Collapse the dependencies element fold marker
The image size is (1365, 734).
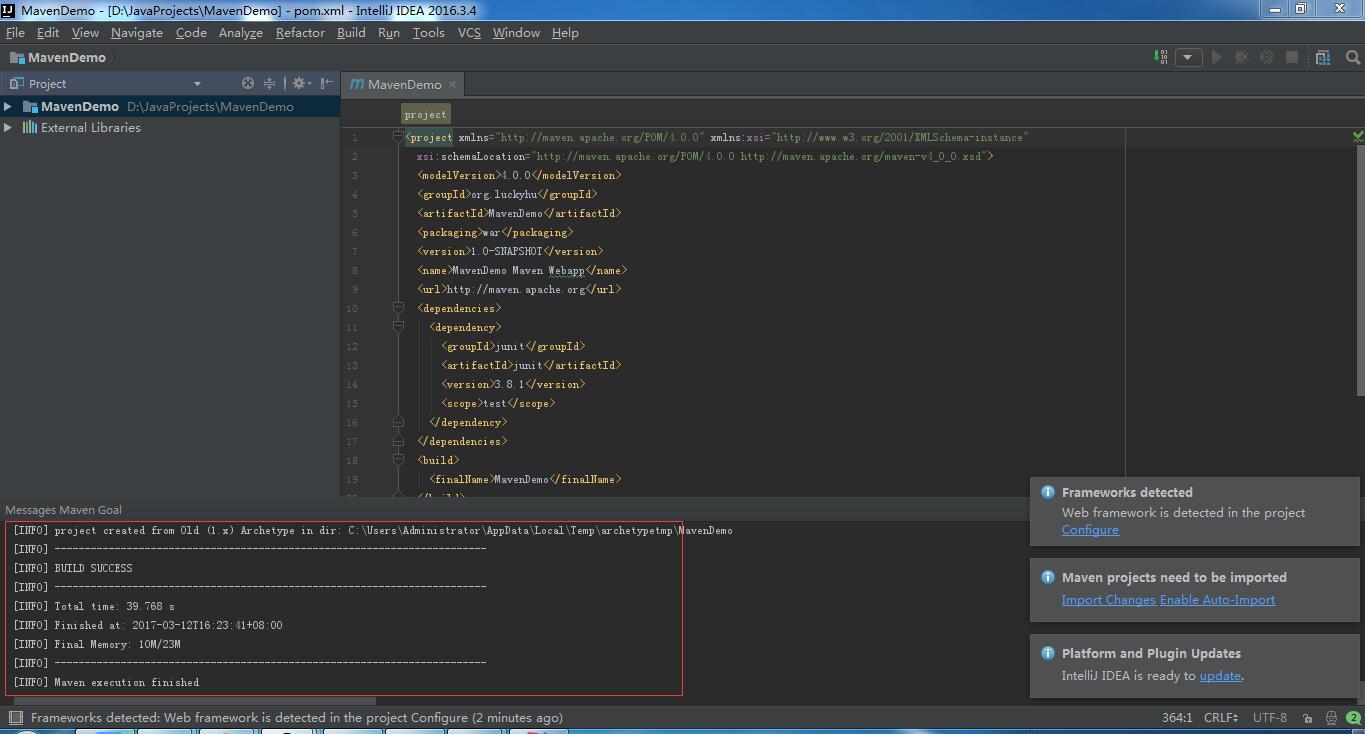tap(398, 308)
